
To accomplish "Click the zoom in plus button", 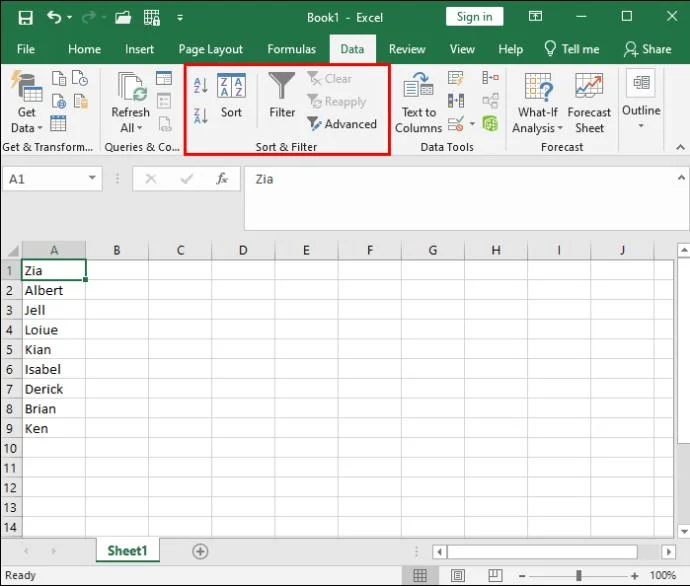I will 635,575.
